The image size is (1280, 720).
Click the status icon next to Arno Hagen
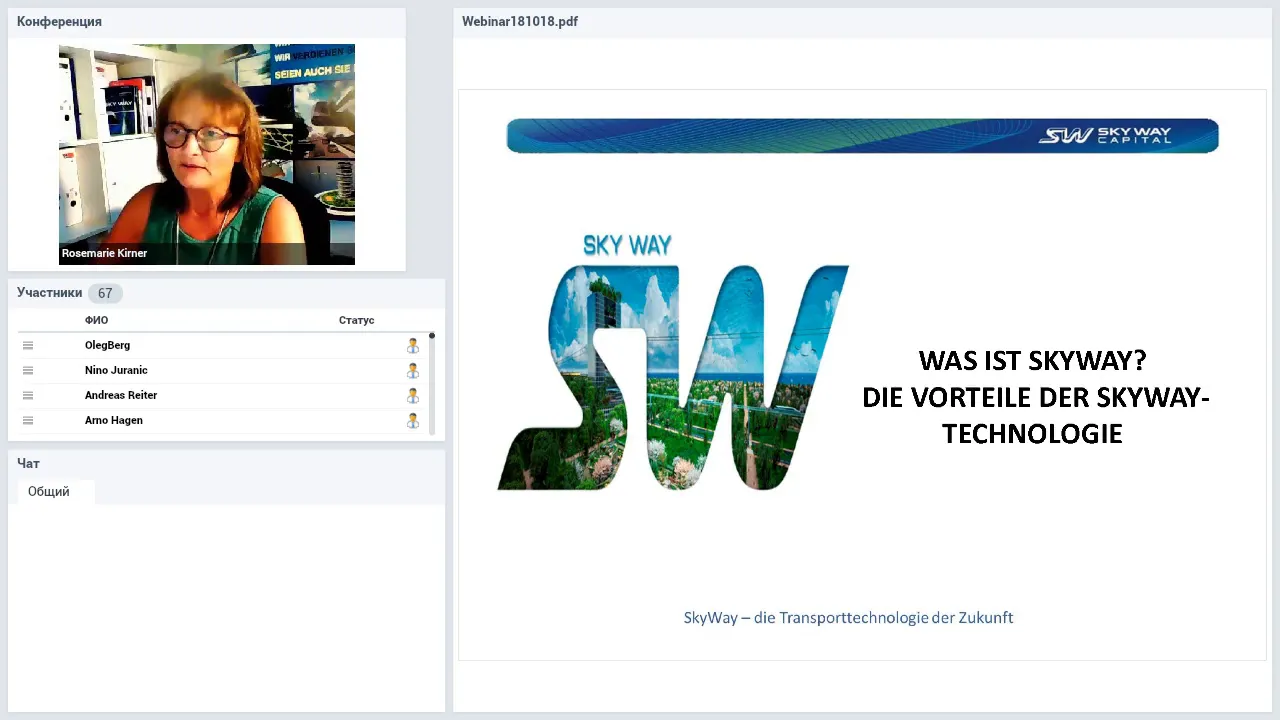412,421
